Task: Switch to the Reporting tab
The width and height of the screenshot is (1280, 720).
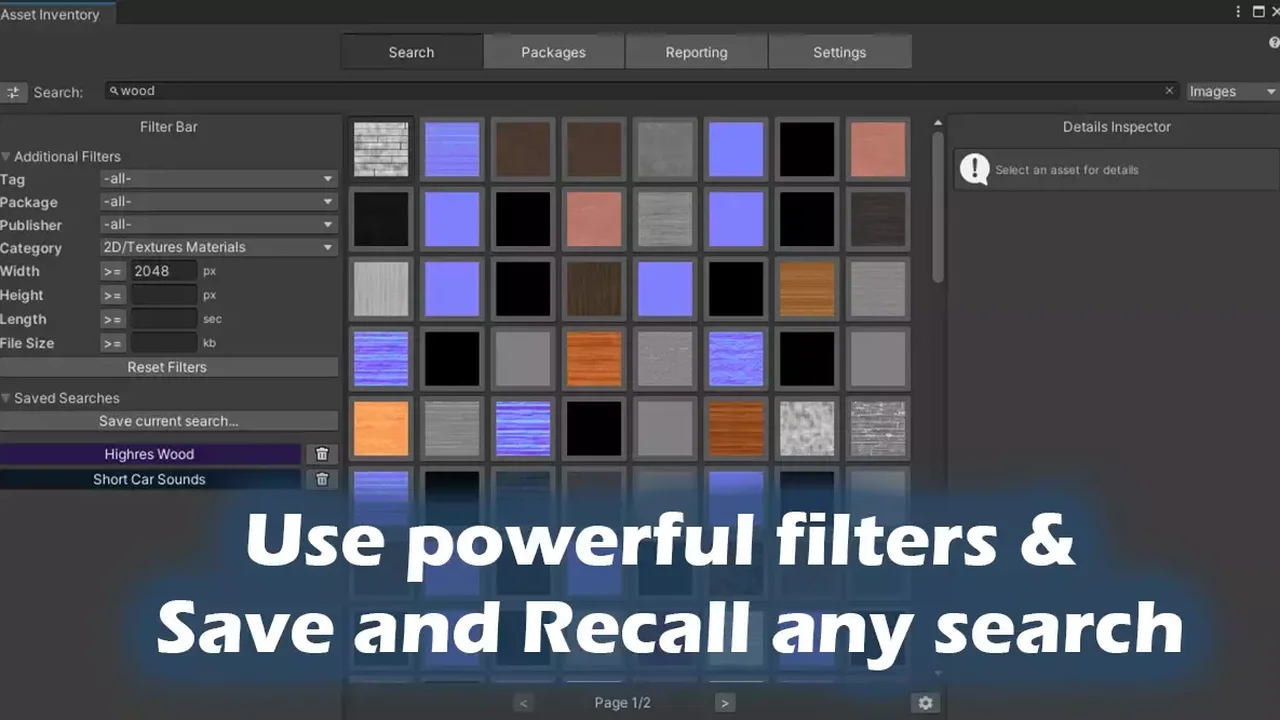Action: [697, 52]
